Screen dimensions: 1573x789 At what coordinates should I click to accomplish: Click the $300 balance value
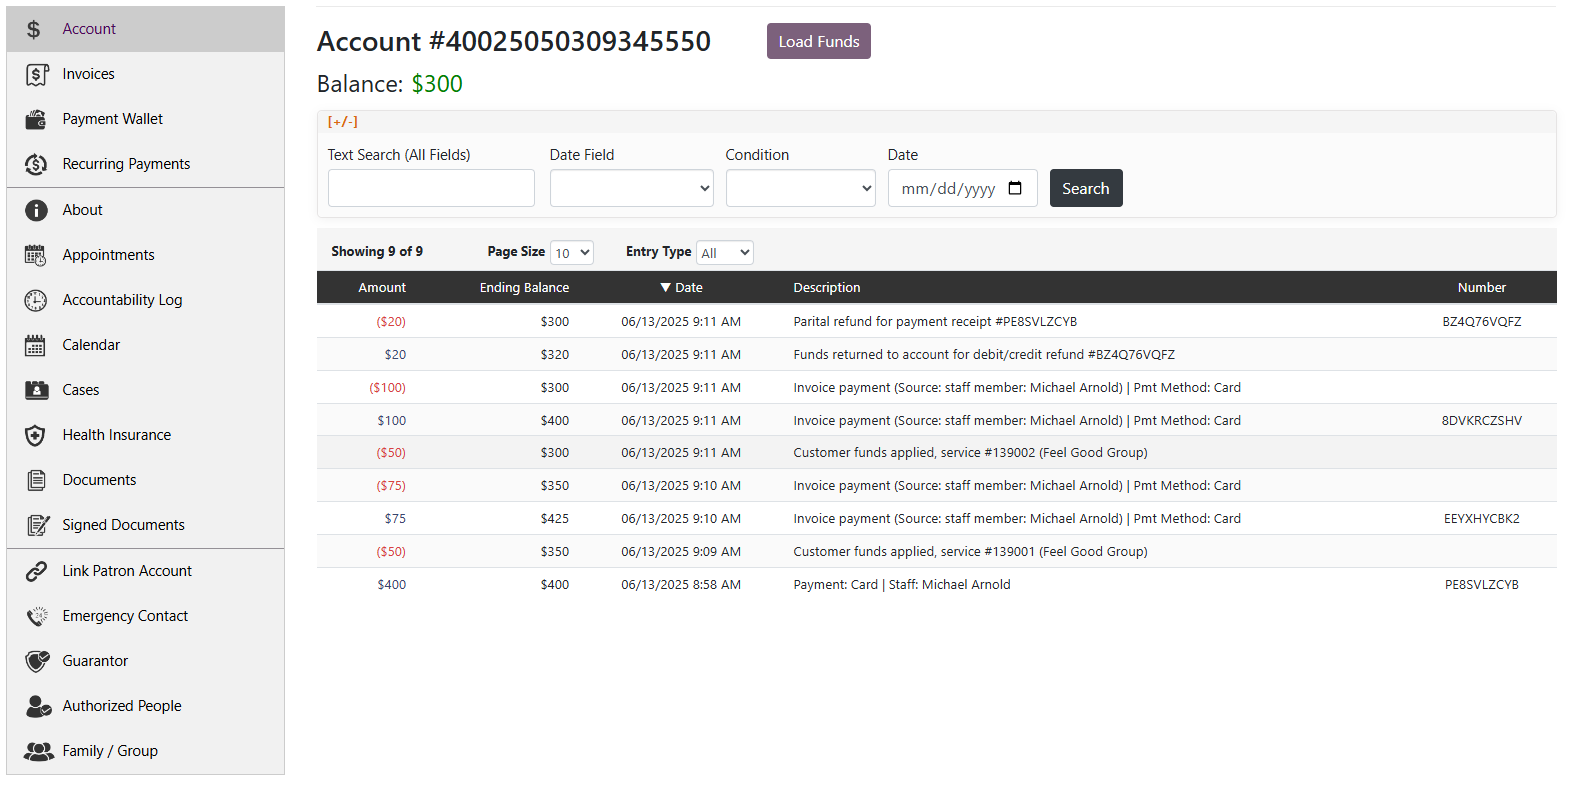pyautogui.click(x=437, y=84)
